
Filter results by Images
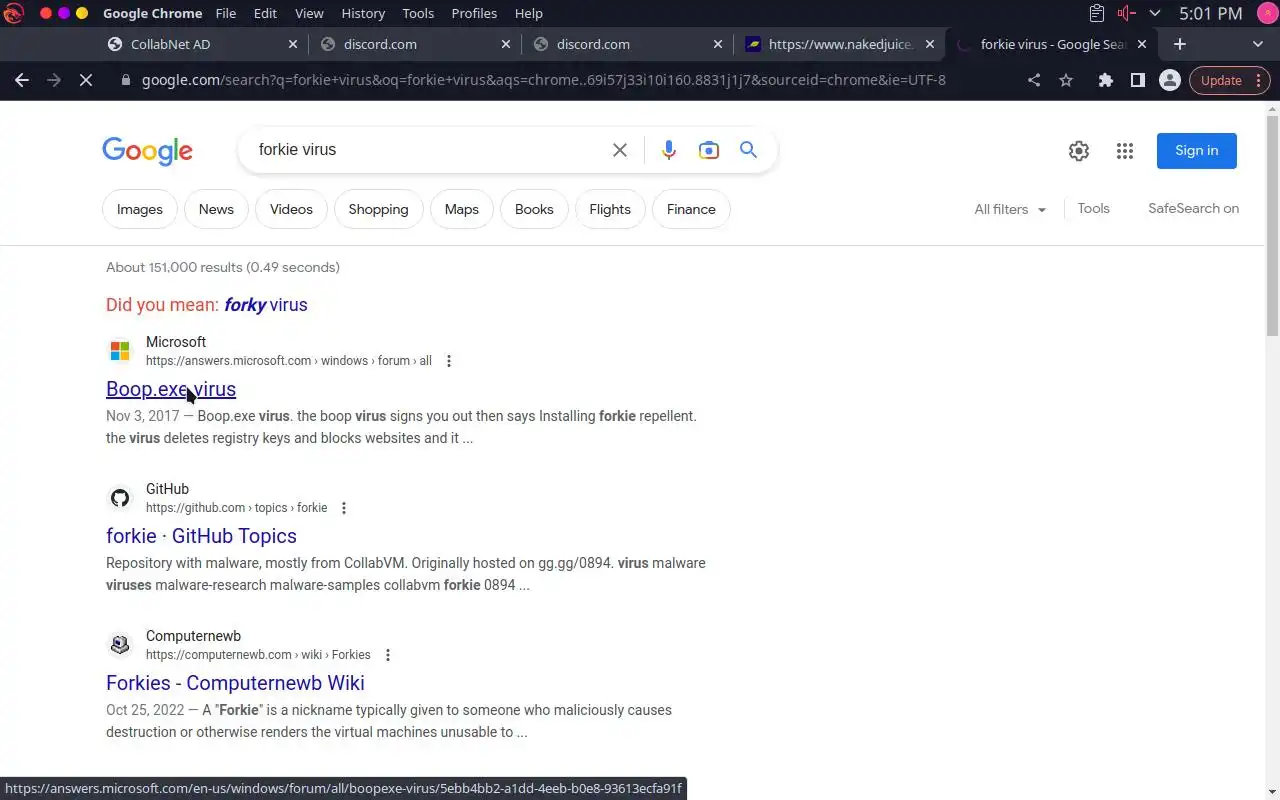click(140, 209)
